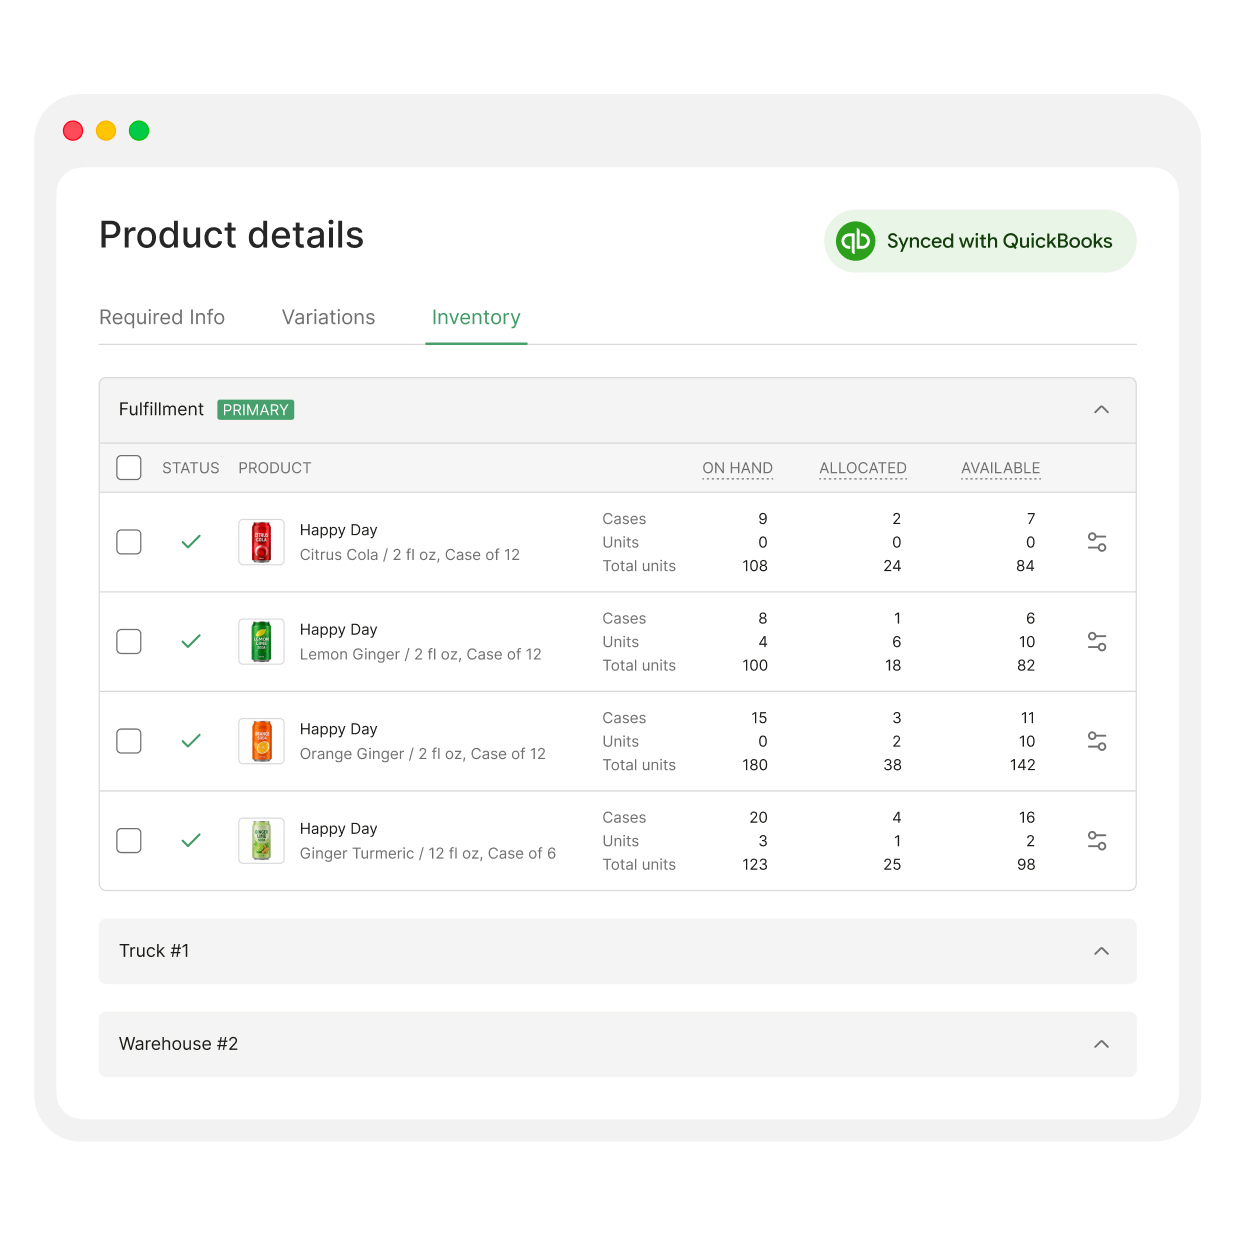Collapse the Fulfillment section chevron

pyautogui.click(x=1101, y=410)
